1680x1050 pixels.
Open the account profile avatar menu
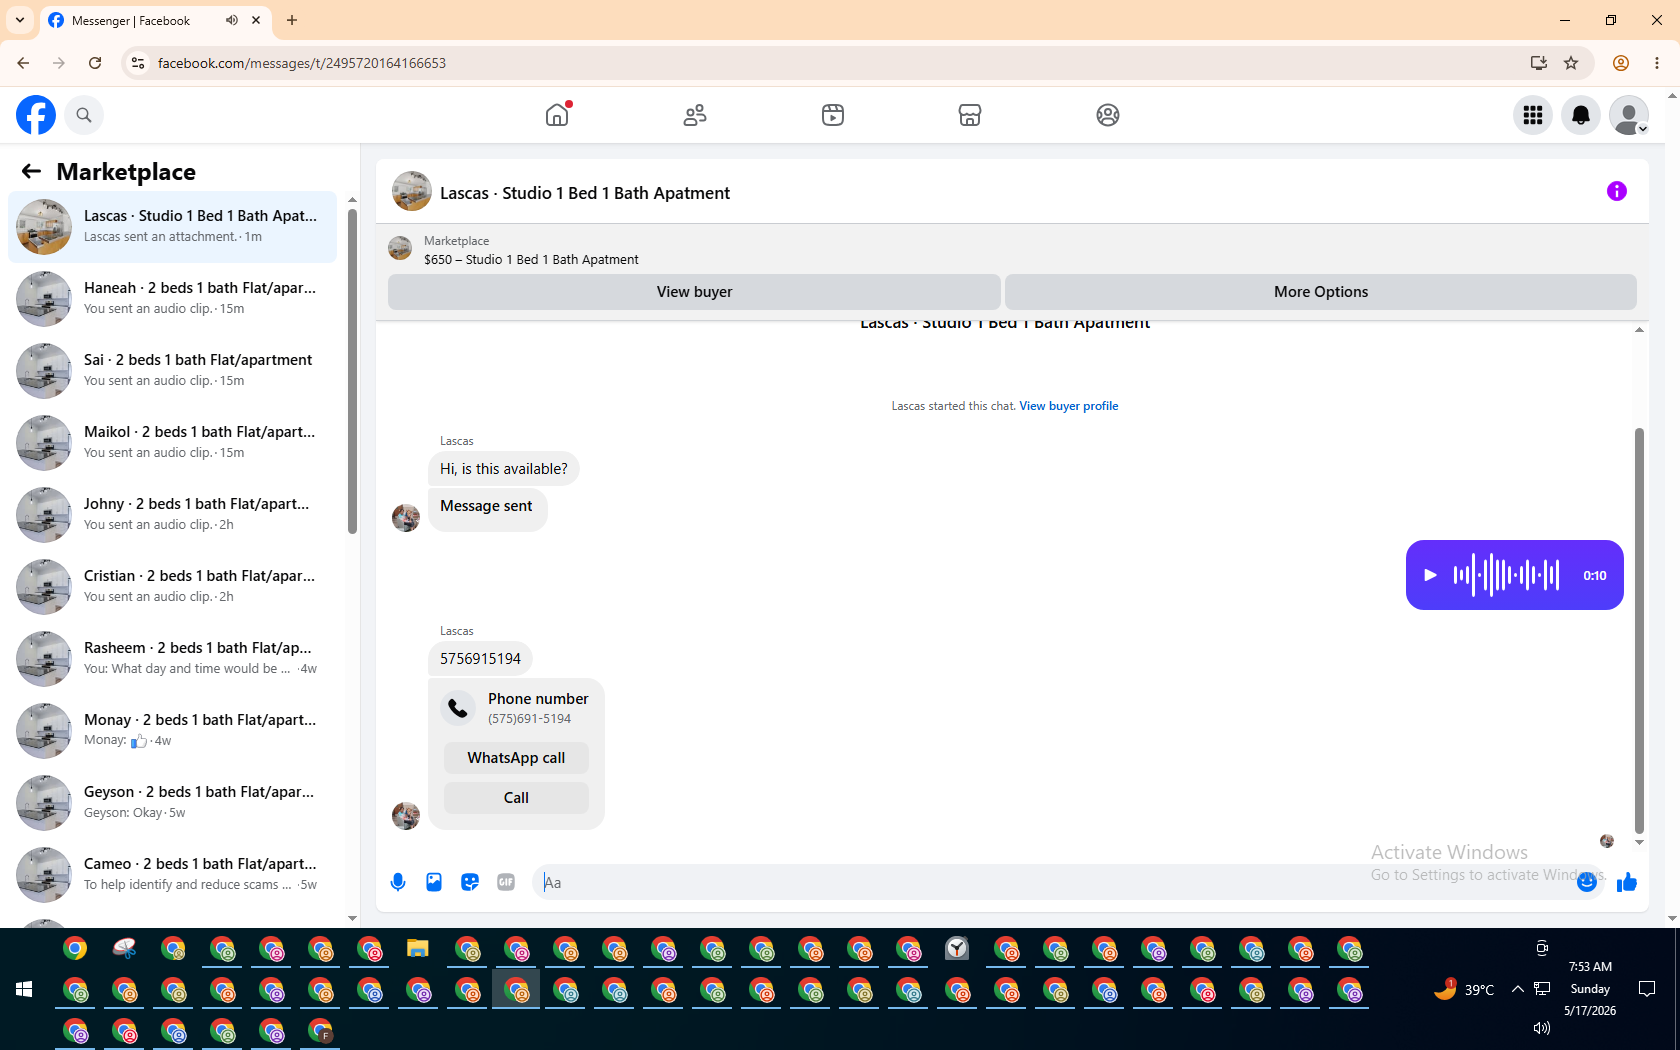[1629, 115]
